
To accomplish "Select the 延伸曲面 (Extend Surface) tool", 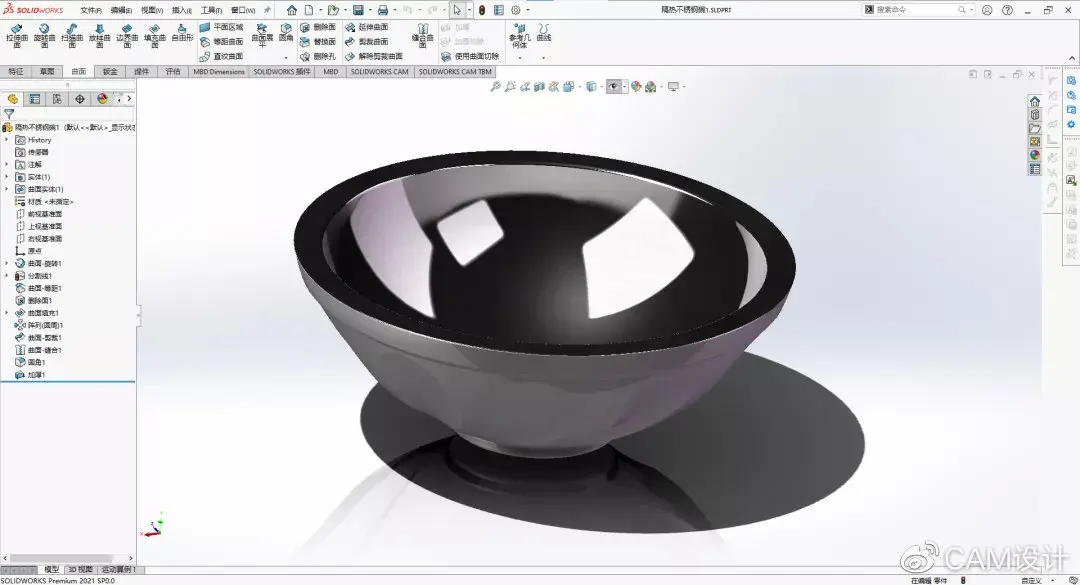I will point(366,27).
